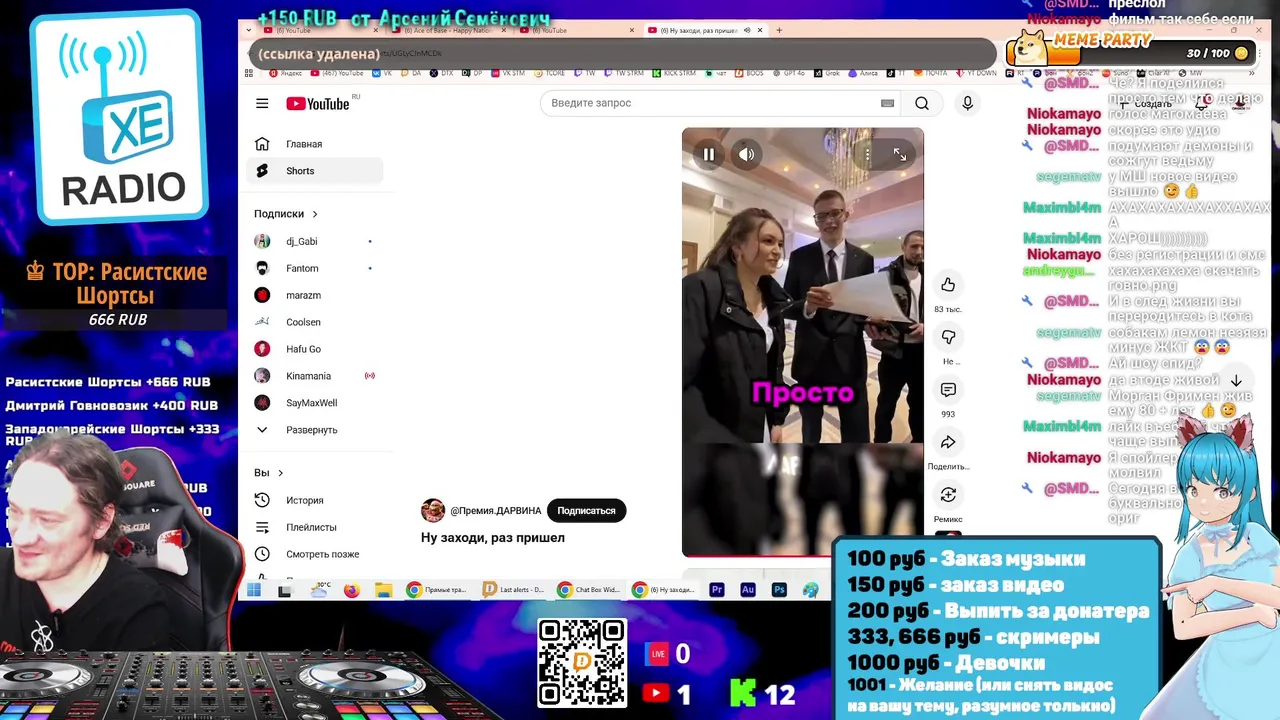Open the dj_Gabi subscription channel
The height and width of the screenshot is (720, 1280).
315,241
